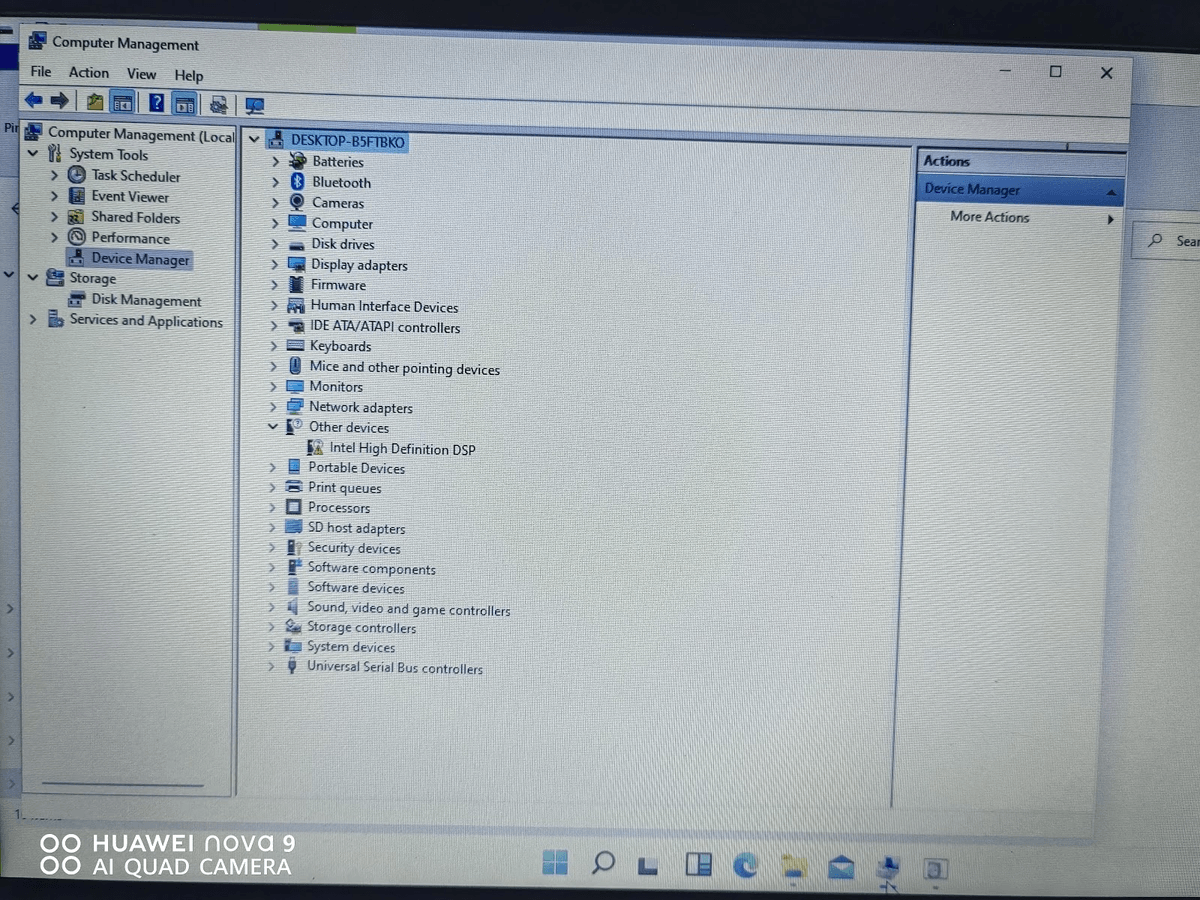Click the Forward navigation arrow icon
The image size is (1200, 900).
tap(59, 102)
